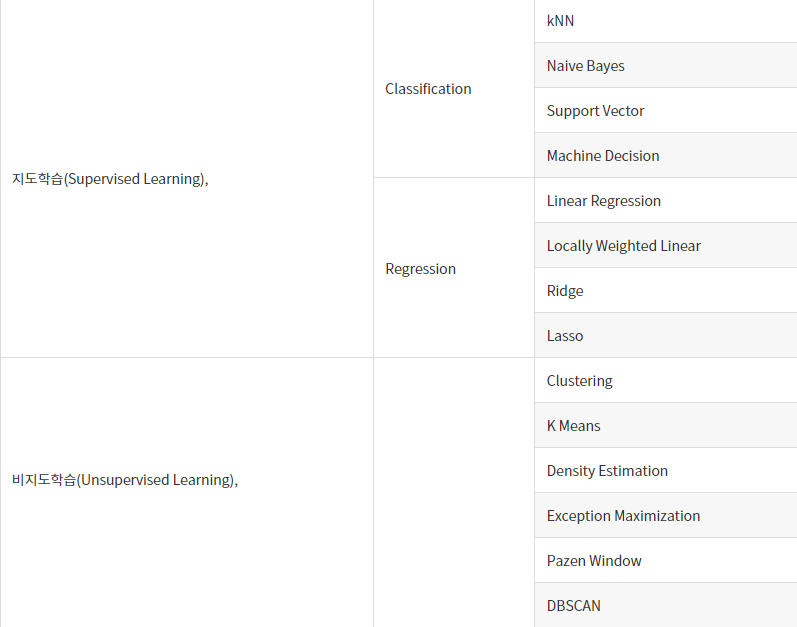The image size is (797, 627).
Task: Click the kNN table cell
Action: click(665, 21)
